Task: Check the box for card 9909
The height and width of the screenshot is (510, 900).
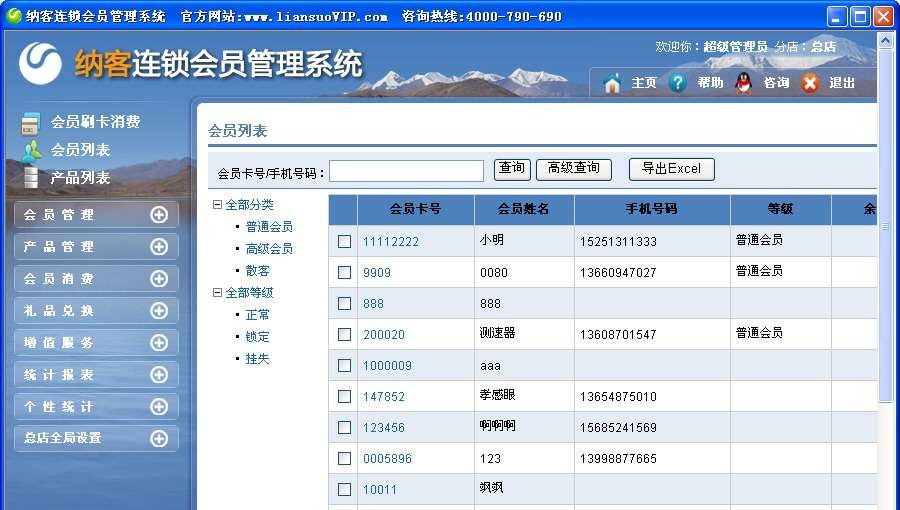Action: coord(344,272)
